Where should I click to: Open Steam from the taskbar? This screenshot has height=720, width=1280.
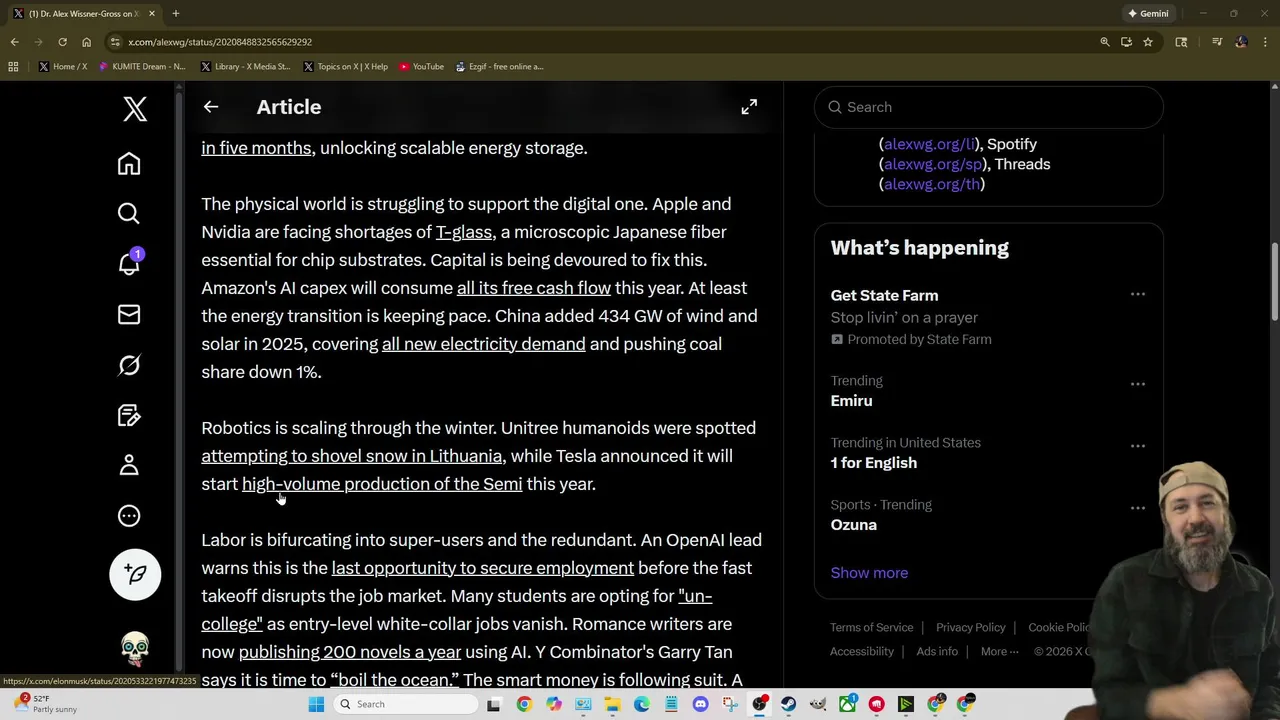tap(789, 704)
